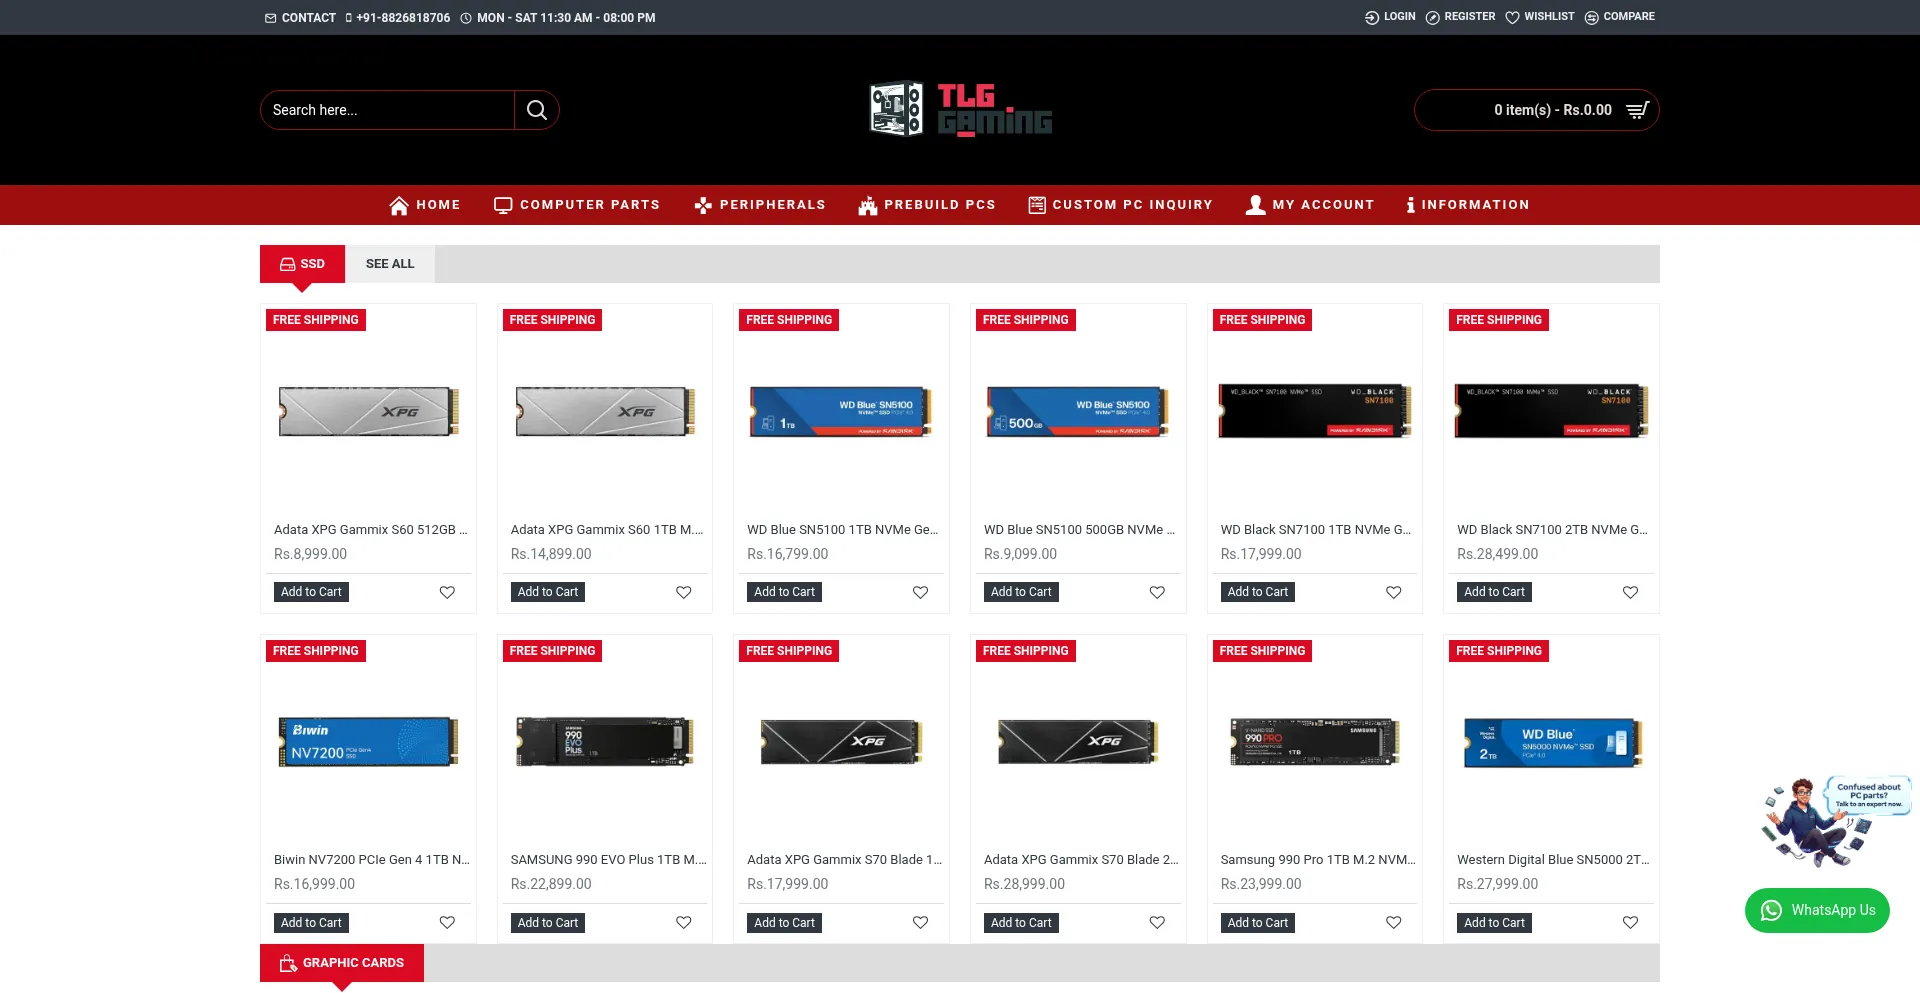
Task: Click the Login icon link
Action: click(x=1390, y=17)
